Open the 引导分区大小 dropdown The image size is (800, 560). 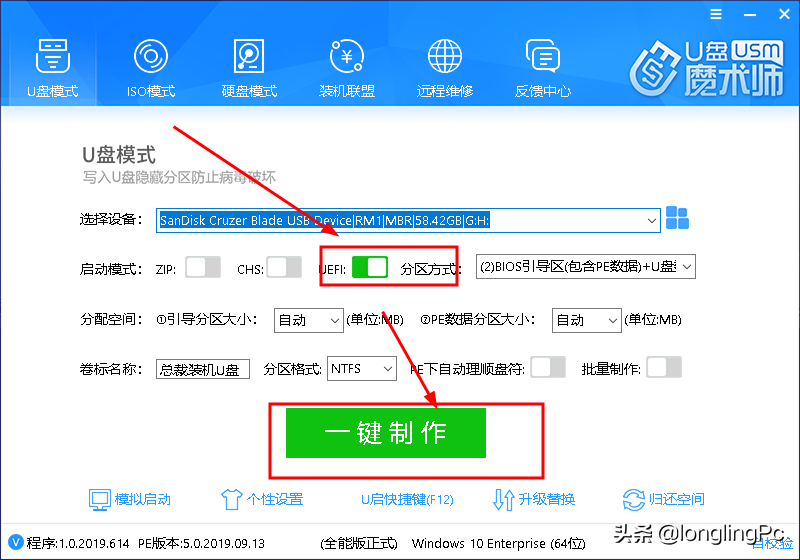309,320
